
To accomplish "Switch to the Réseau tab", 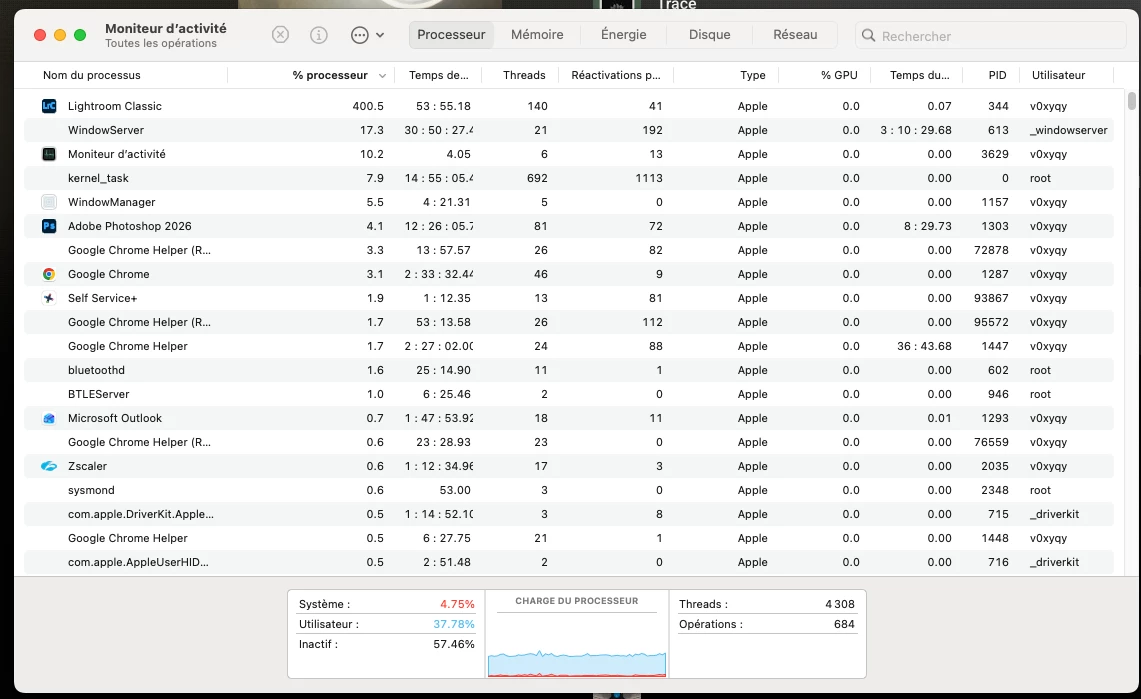I will pyautogui.click(x=795, y=35).
